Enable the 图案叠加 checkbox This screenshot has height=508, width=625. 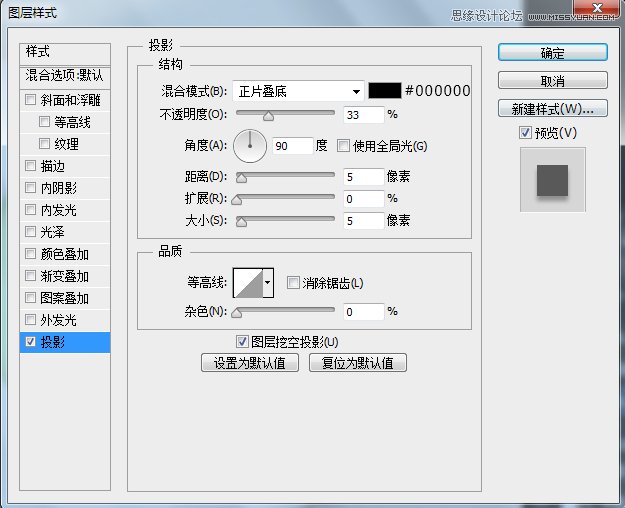click(x=31, y=297)
